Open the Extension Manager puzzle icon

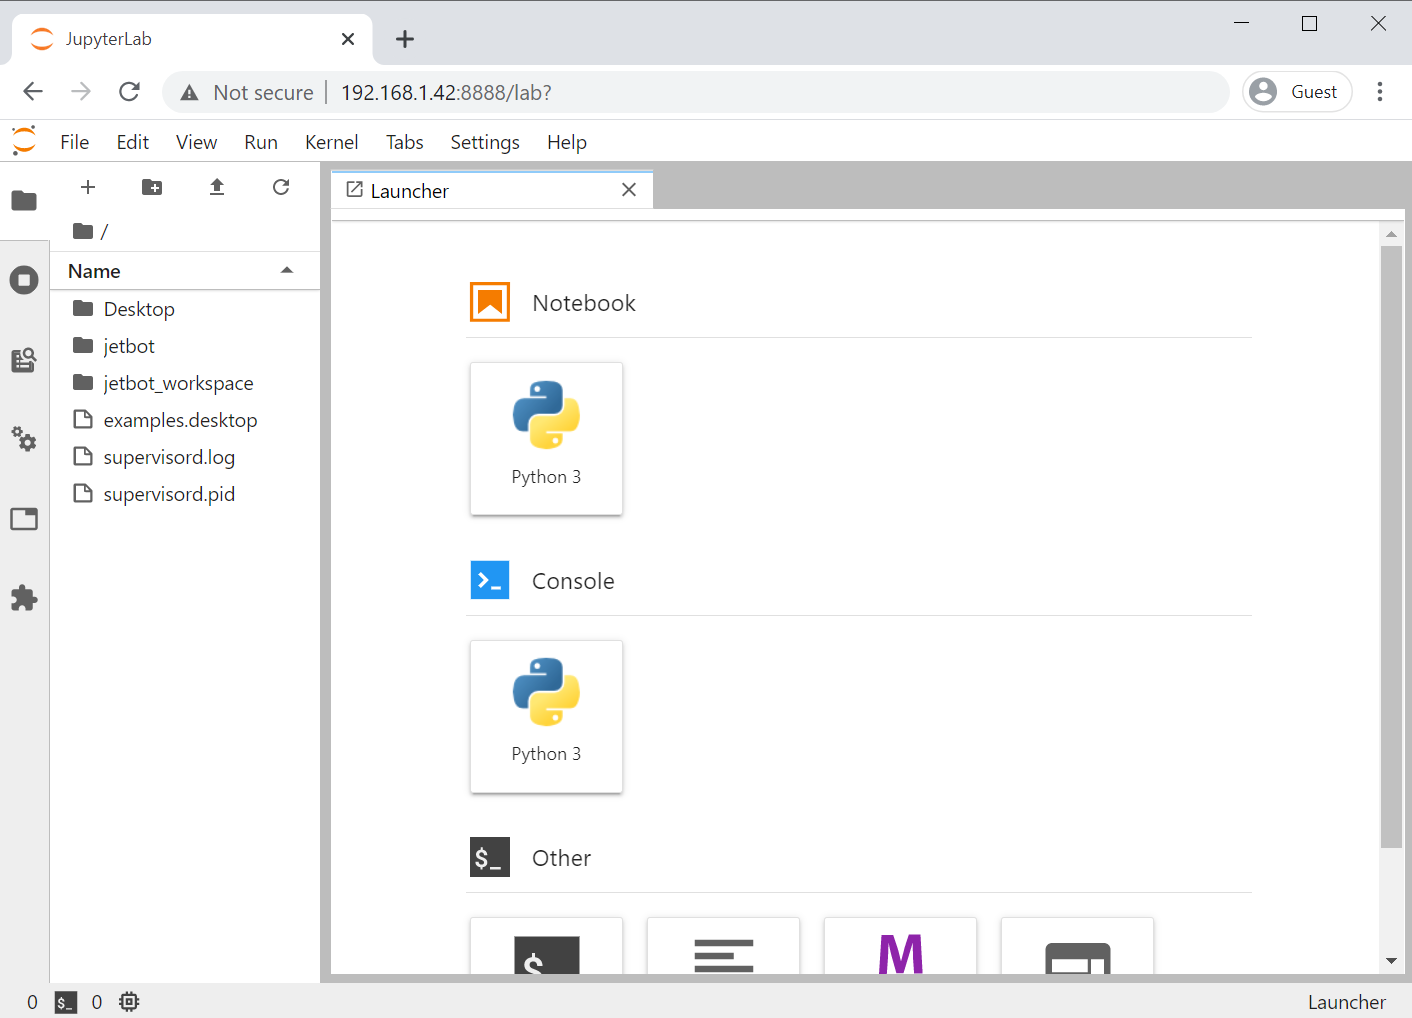click(x=24, y=598)
